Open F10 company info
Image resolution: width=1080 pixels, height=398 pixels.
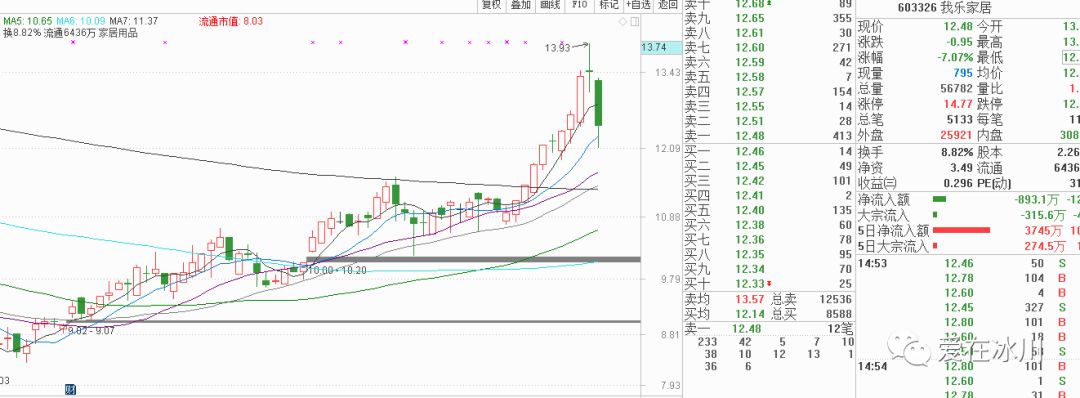click(579, 5)
